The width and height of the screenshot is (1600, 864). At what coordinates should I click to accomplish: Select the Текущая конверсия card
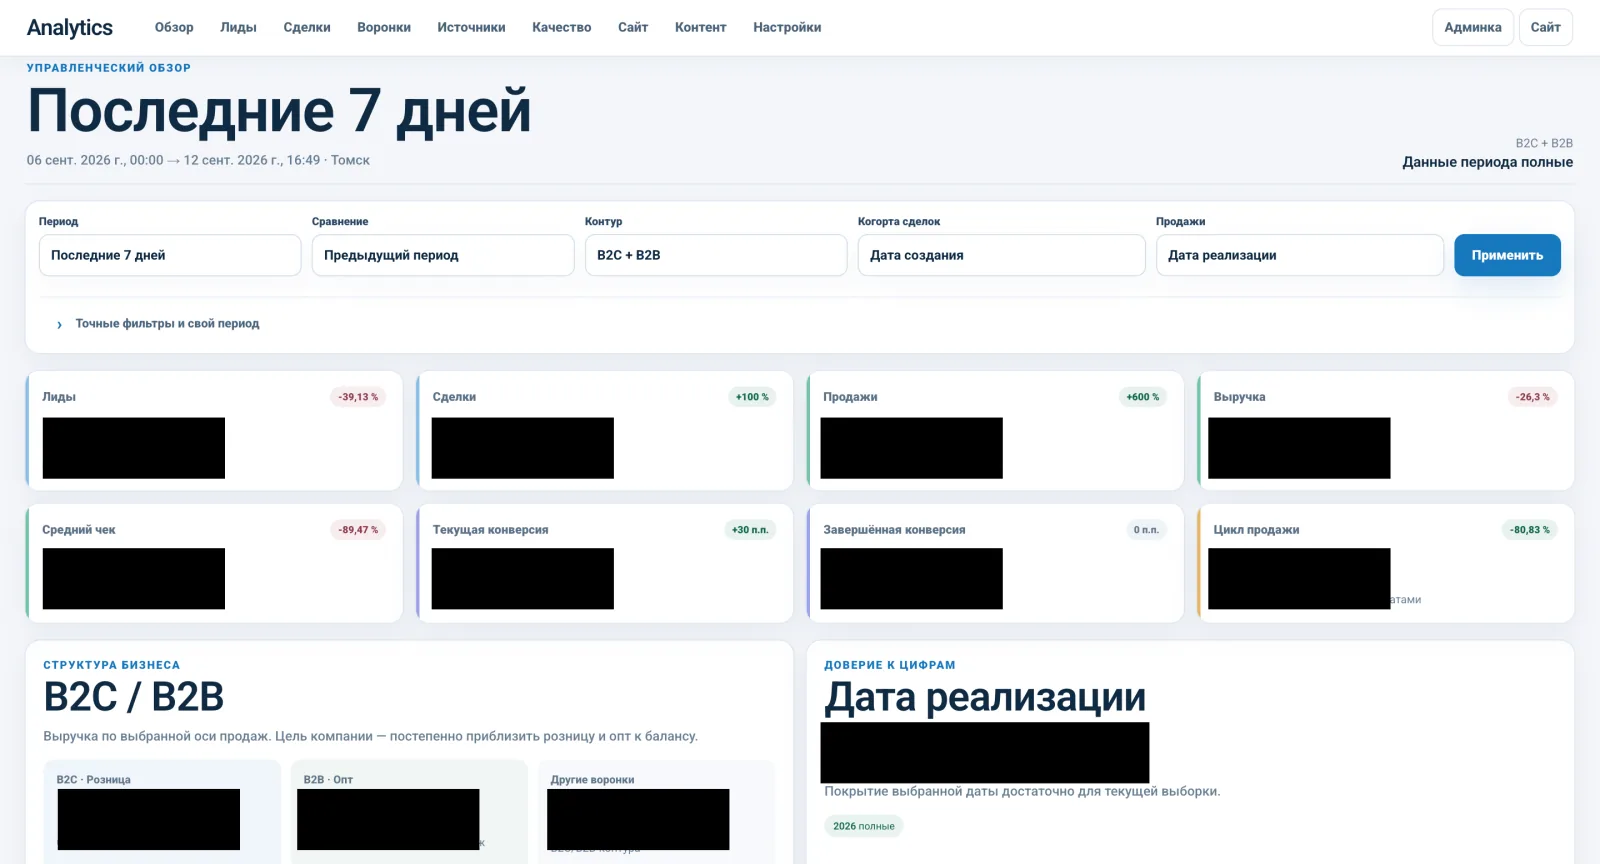point(605,563)
